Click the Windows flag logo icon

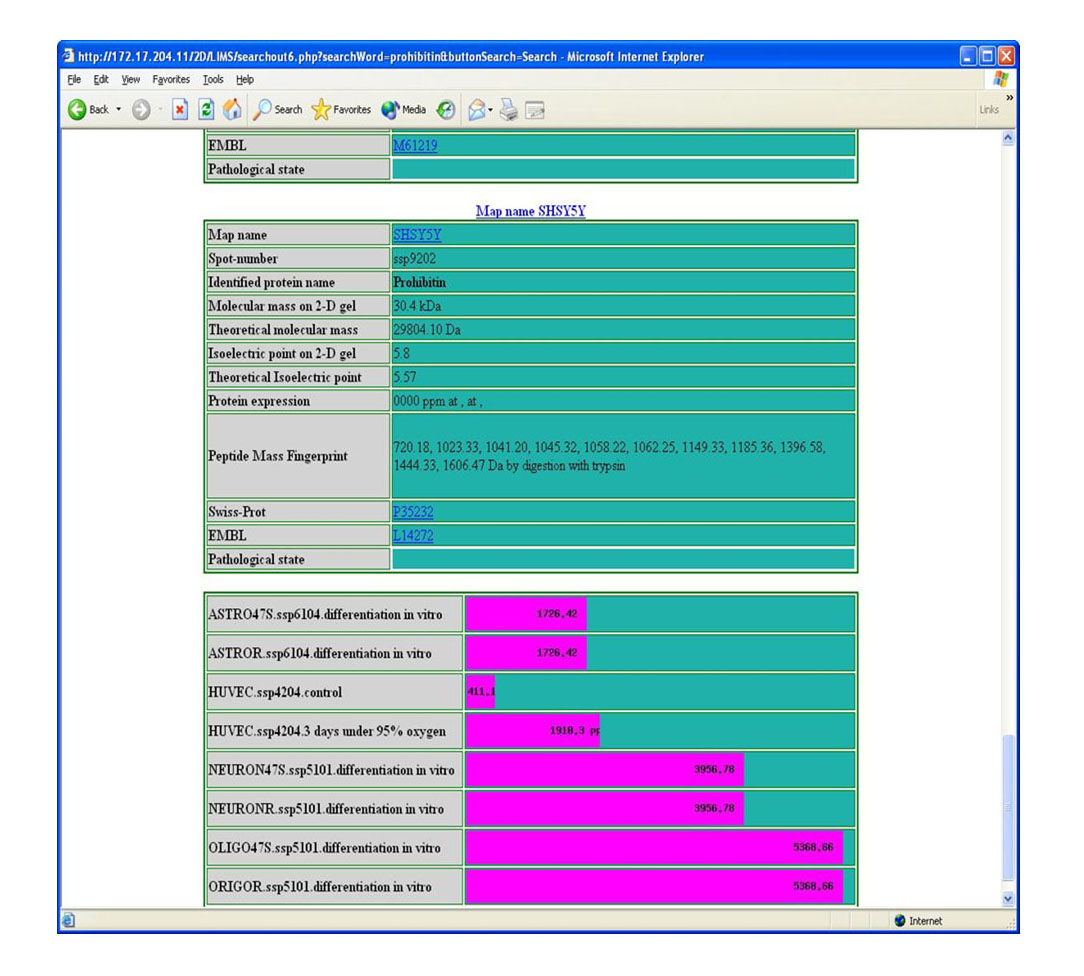pos(1000,79)
